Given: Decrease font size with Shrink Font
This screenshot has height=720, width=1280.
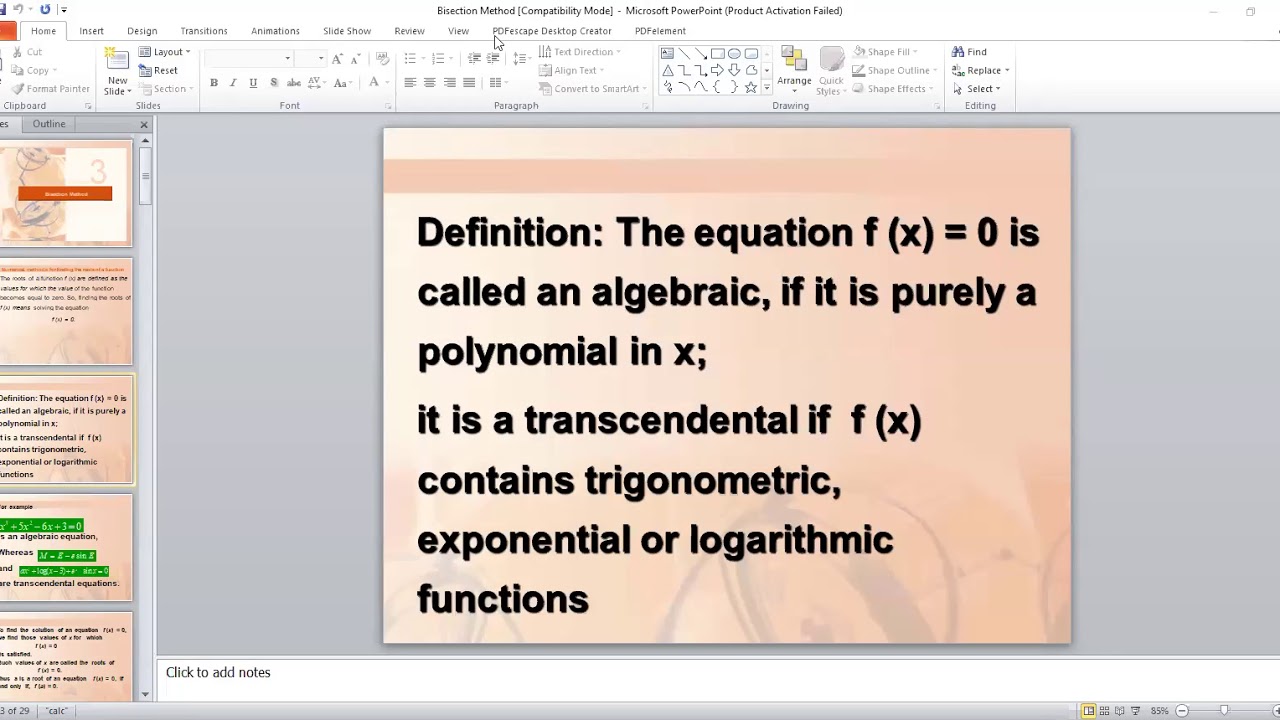Looking at the screenshot, I should coord(355,59).
